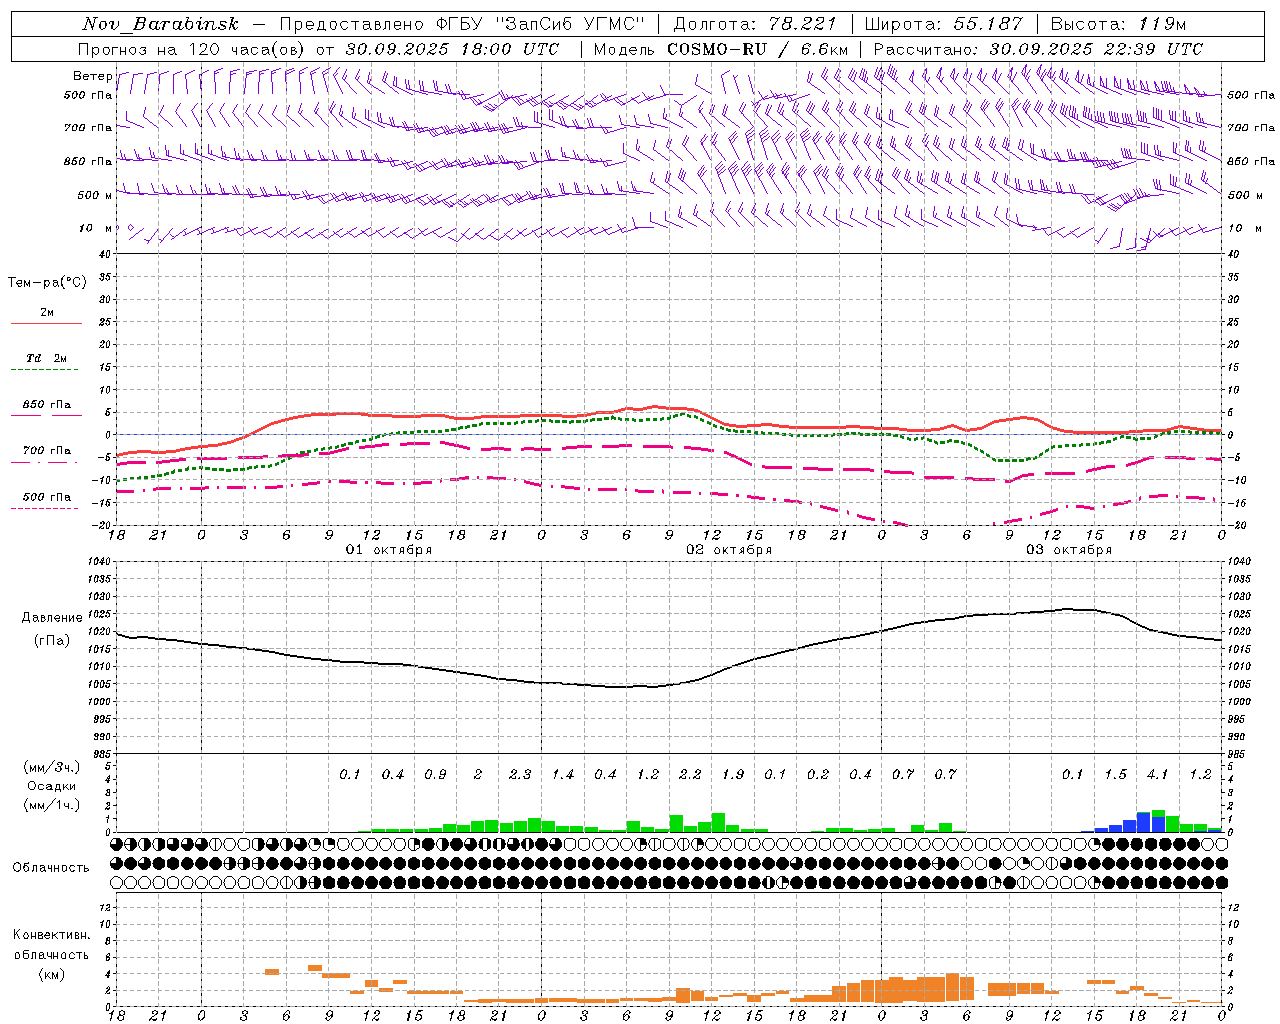Select the 'Предоставлено ФГБУ "ЗапСиб УГМС"' text

coord(462,24)
